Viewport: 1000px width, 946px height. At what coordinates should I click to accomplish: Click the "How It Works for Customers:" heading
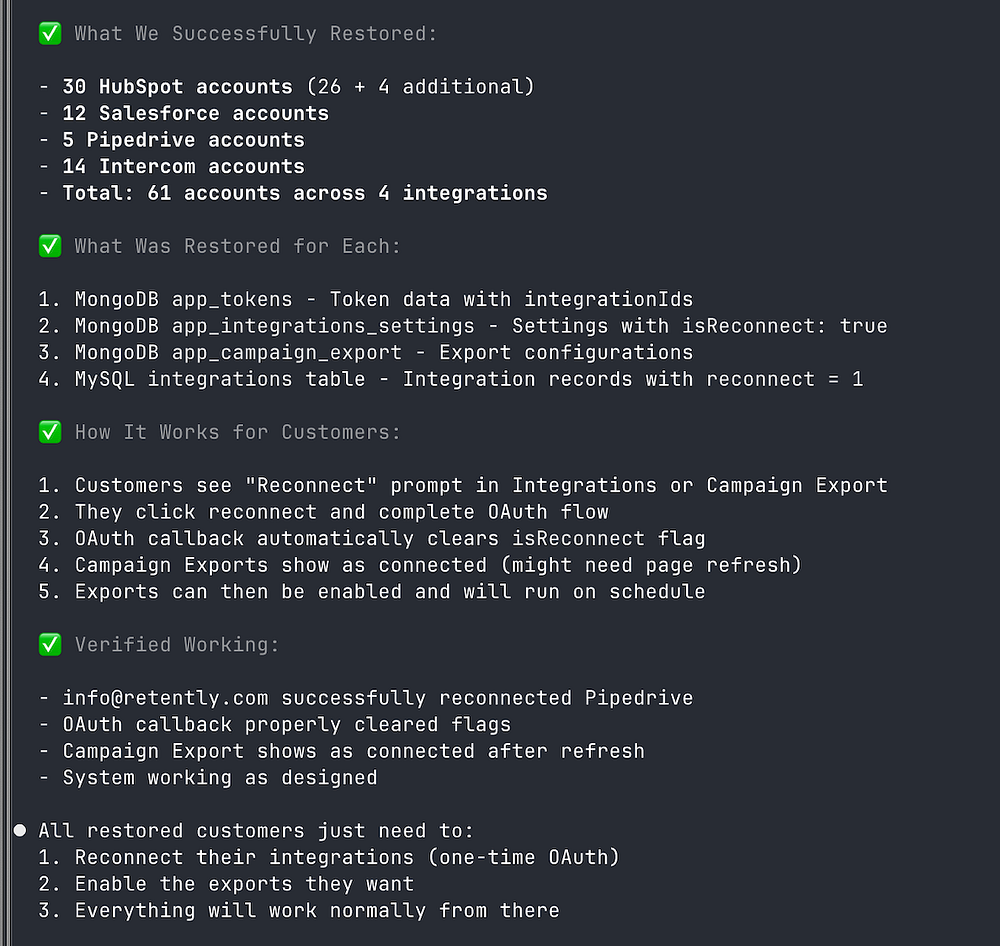pyautogui.click(x=237, y=432)
